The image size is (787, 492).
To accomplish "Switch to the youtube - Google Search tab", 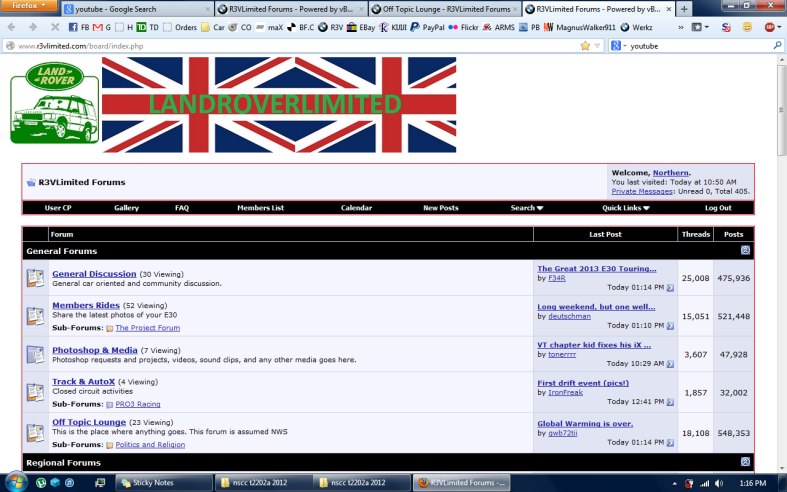I will (x=137, y=9).
